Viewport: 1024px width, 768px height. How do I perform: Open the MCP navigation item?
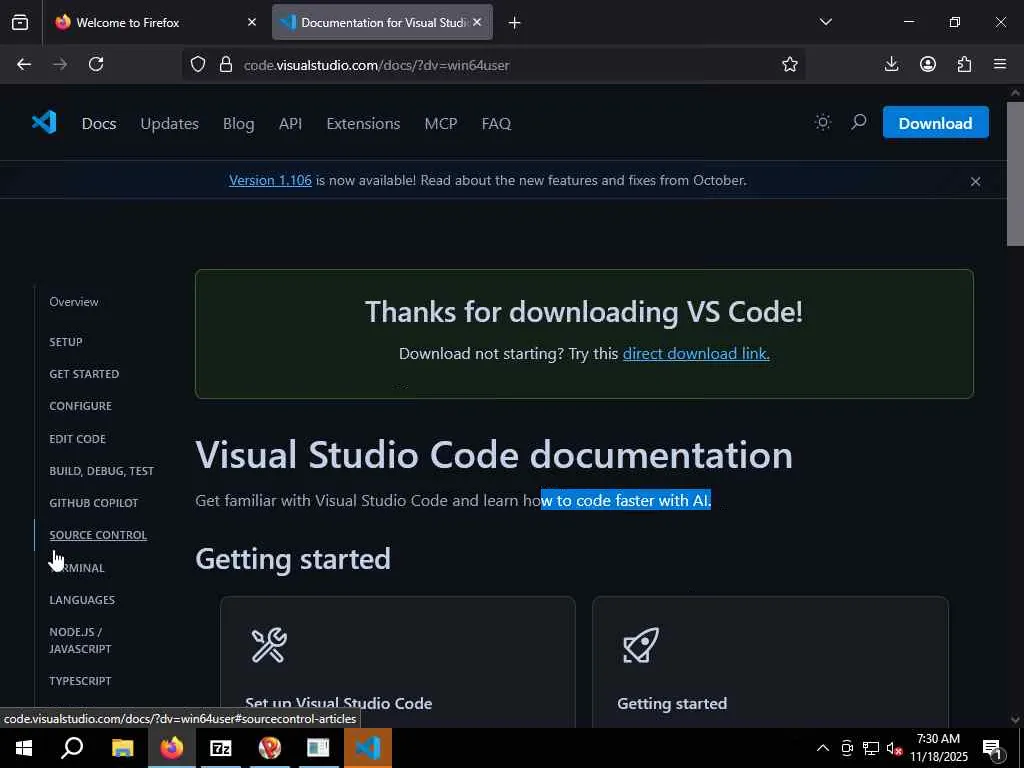click(x=441, y=123)
